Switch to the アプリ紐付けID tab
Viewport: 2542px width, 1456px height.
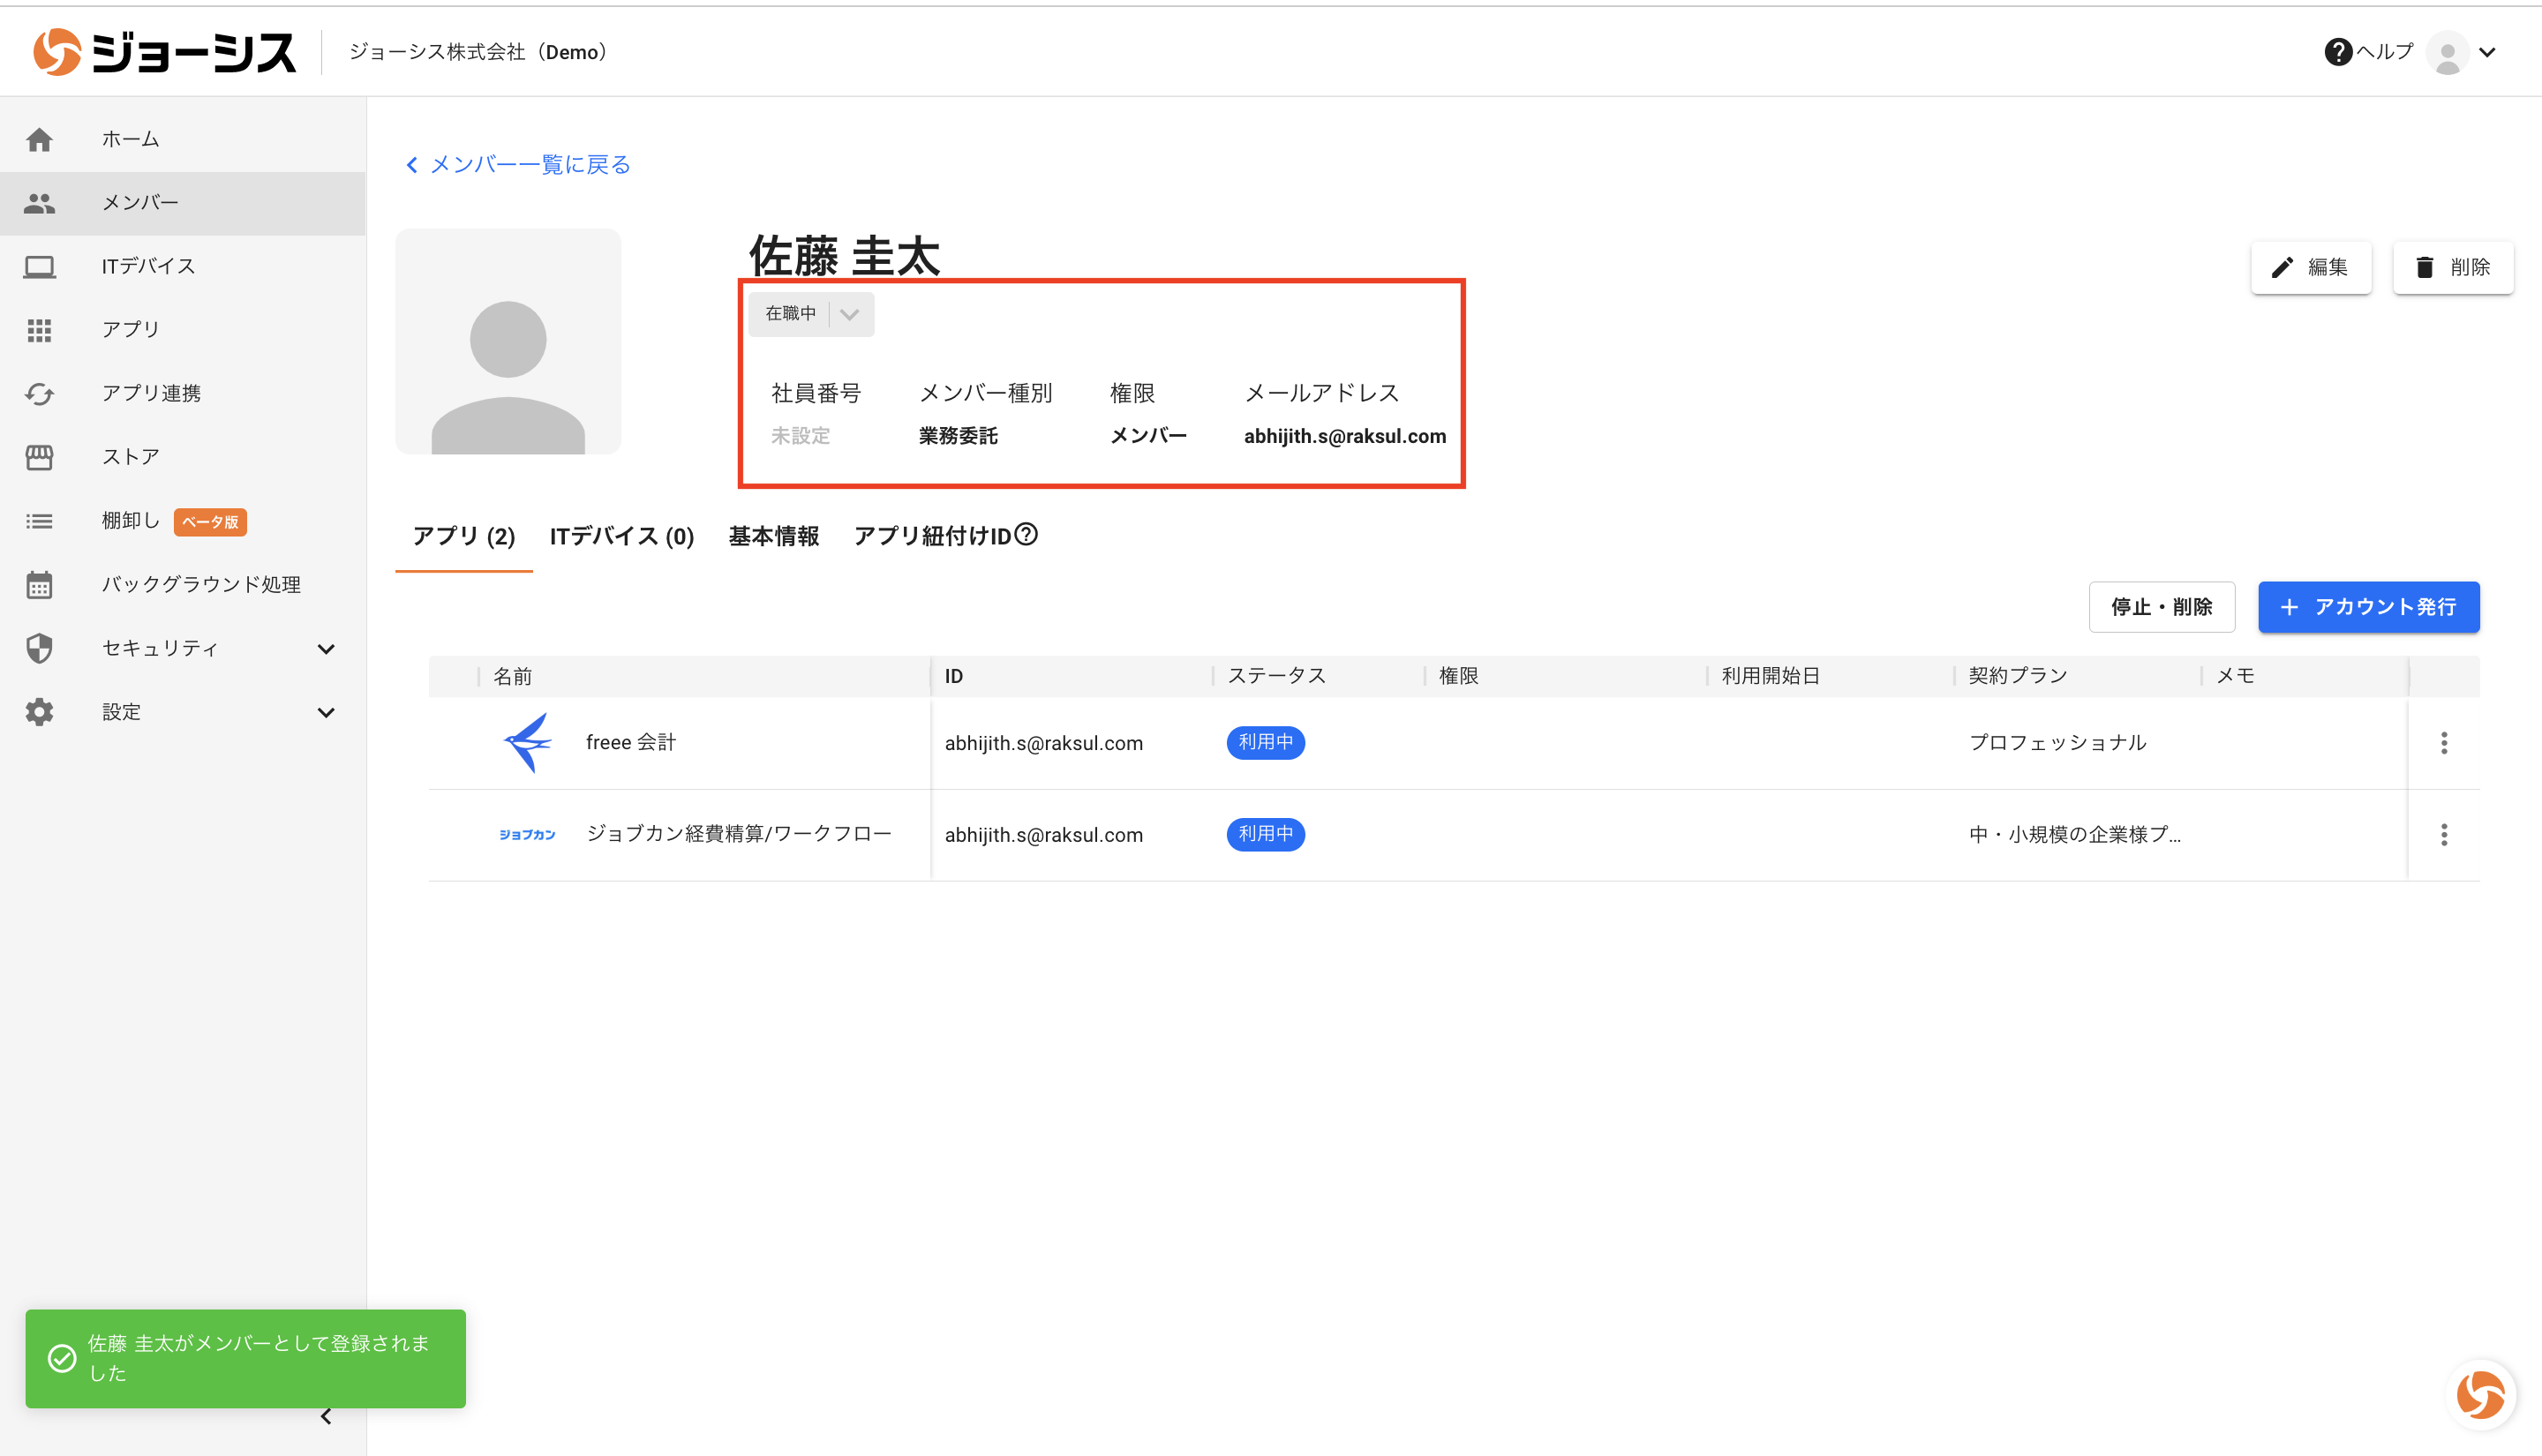932,537
